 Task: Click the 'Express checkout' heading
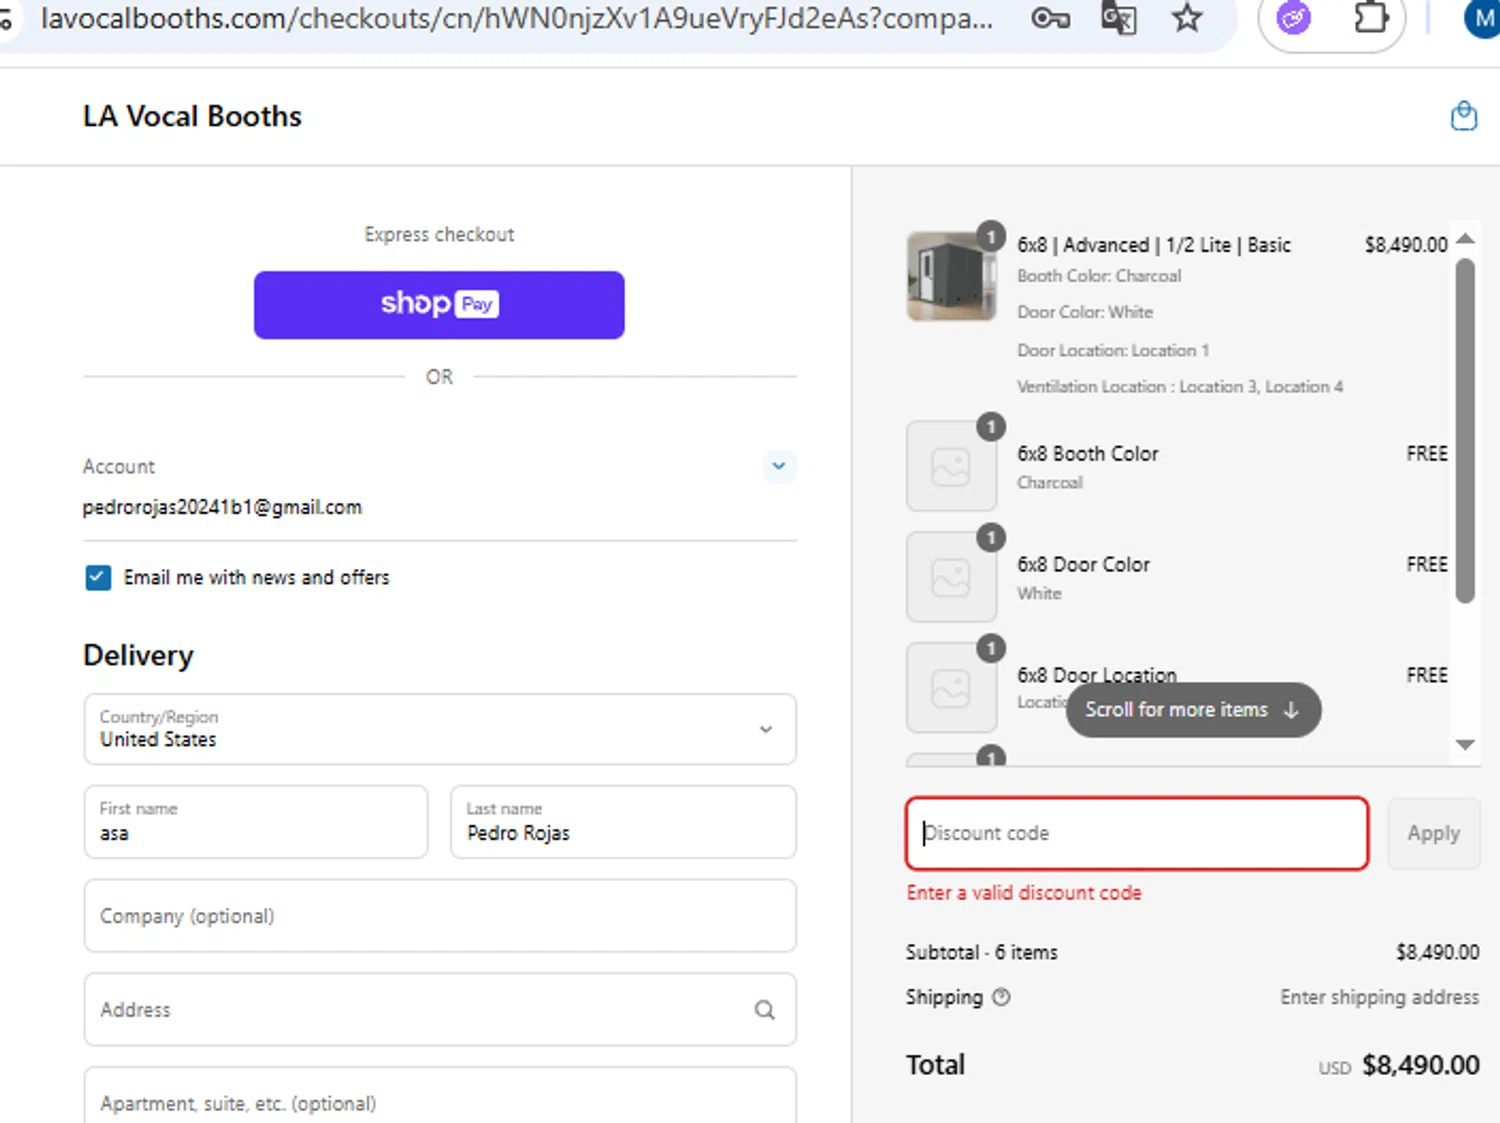[439, 234]
